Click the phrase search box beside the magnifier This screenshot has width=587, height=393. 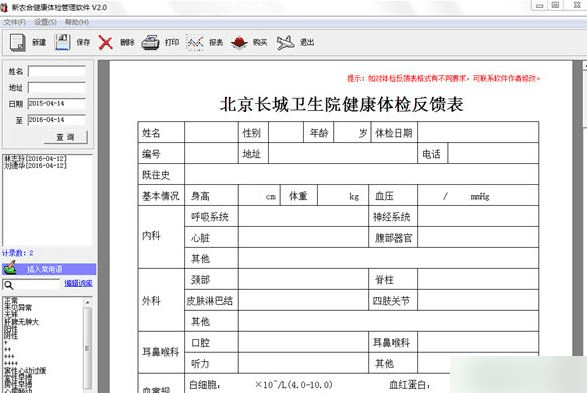coord(37,285)
